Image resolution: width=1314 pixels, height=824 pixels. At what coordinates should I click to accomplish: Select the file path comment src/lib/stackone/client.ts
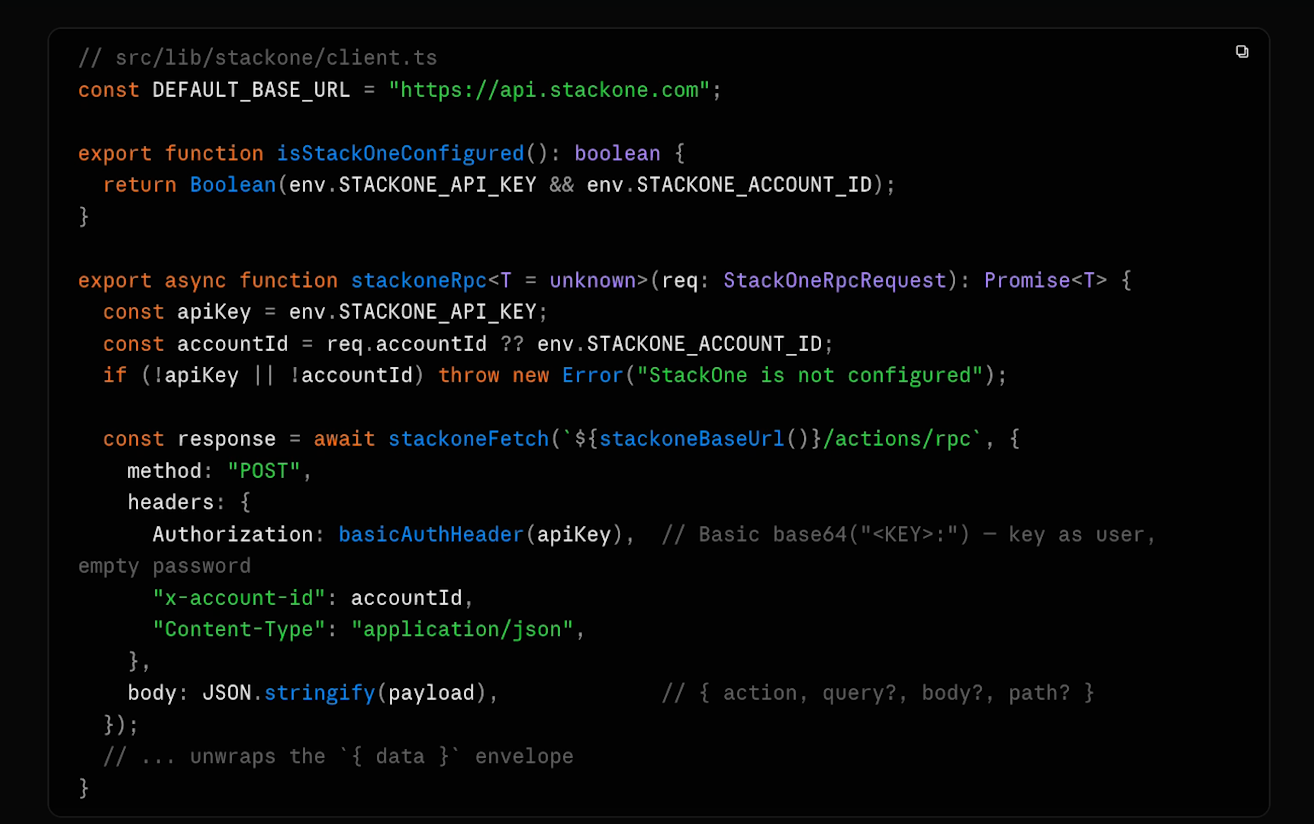click(258, 58)
